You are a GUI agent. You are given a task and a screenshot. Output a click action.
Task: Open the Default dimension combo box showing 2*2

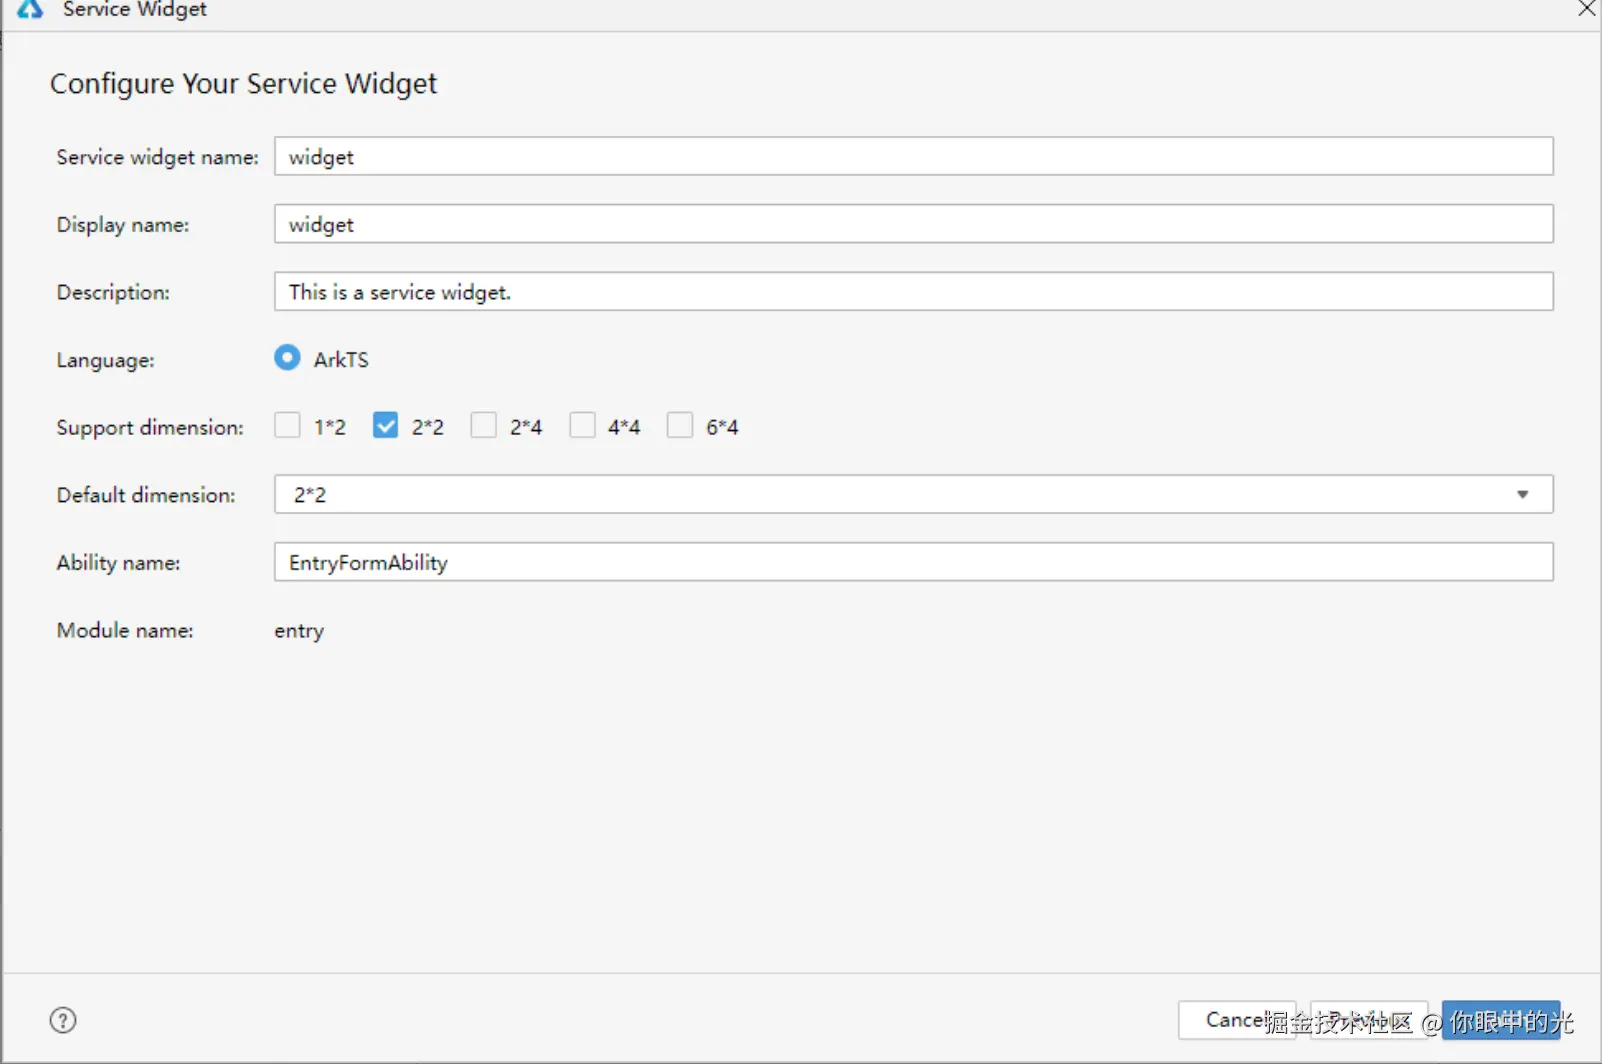(914, 494)
